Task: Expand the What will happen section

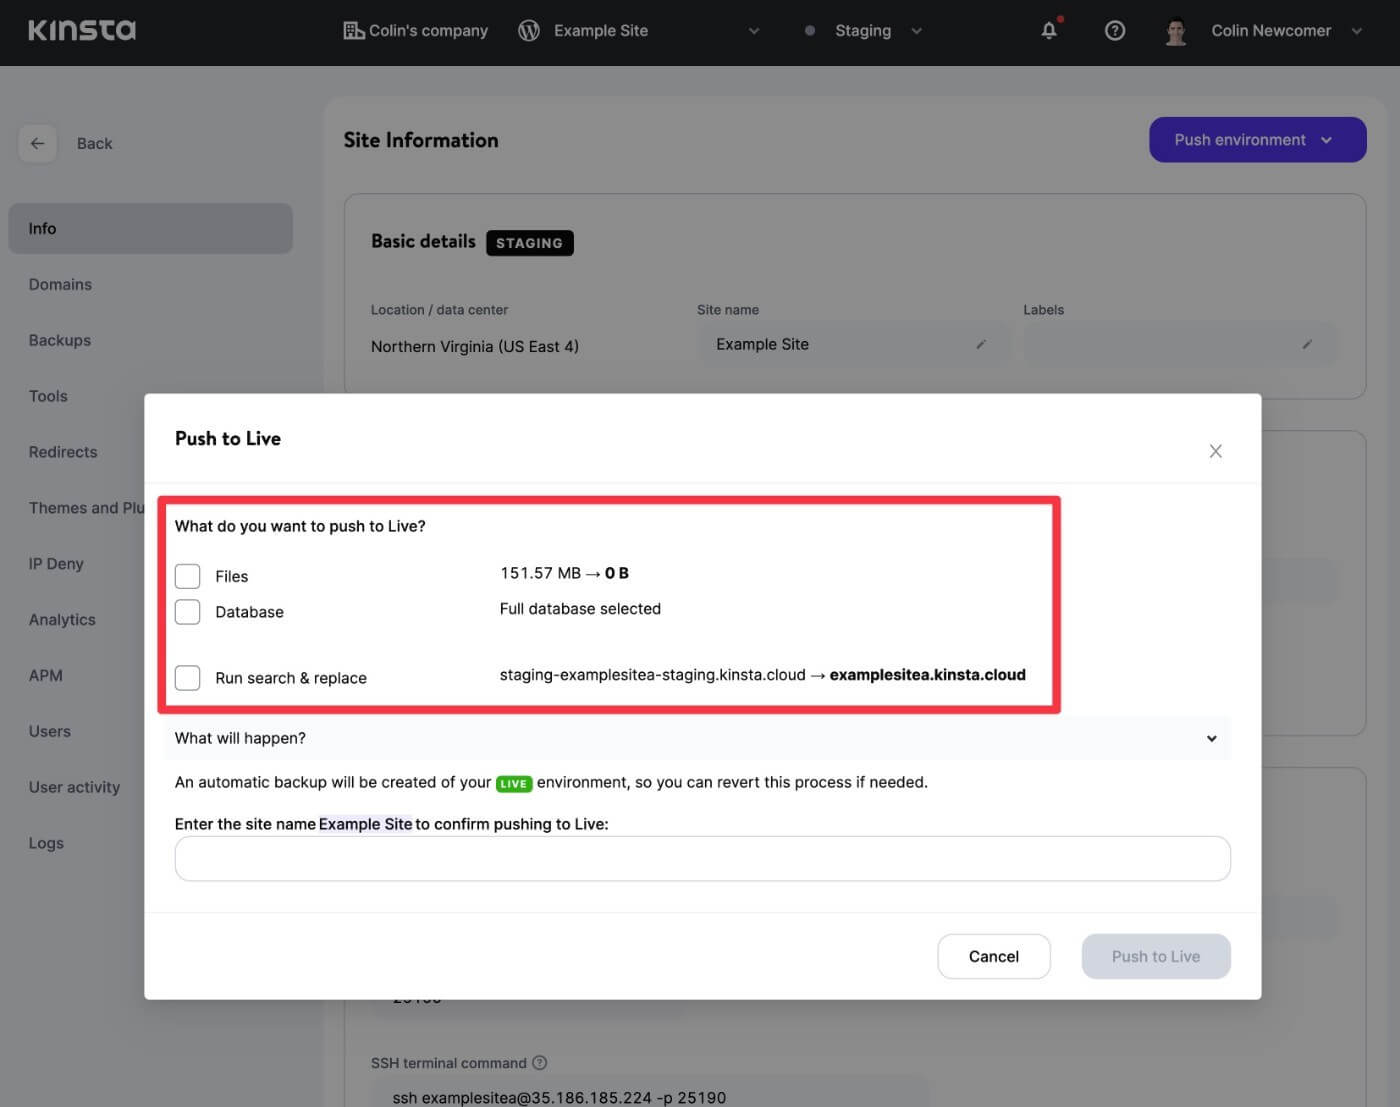Action: 697,738
